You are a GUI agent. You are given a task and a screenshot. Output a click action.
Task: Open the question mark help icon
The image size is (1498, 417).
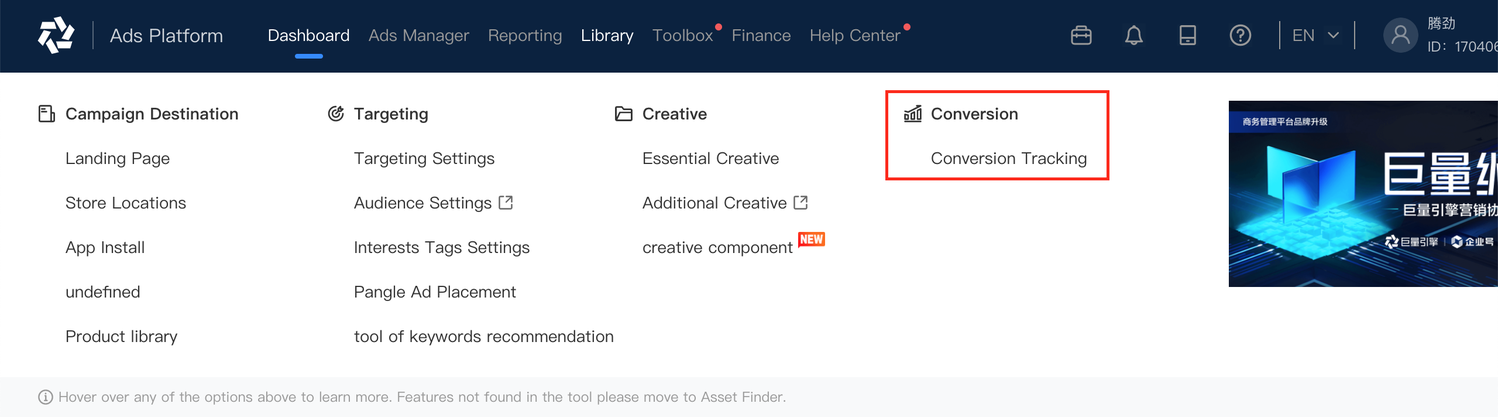pos(1240,35)
